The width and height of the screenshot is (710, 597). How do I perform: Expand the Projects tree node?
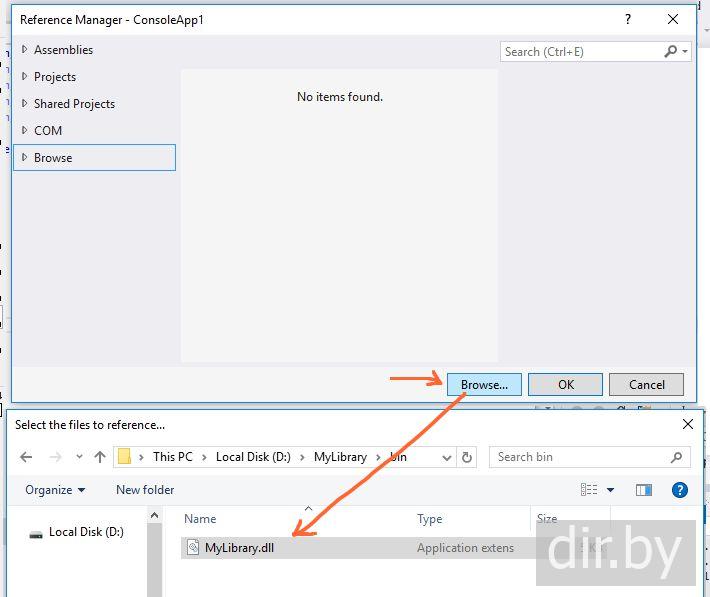point(24,76)
